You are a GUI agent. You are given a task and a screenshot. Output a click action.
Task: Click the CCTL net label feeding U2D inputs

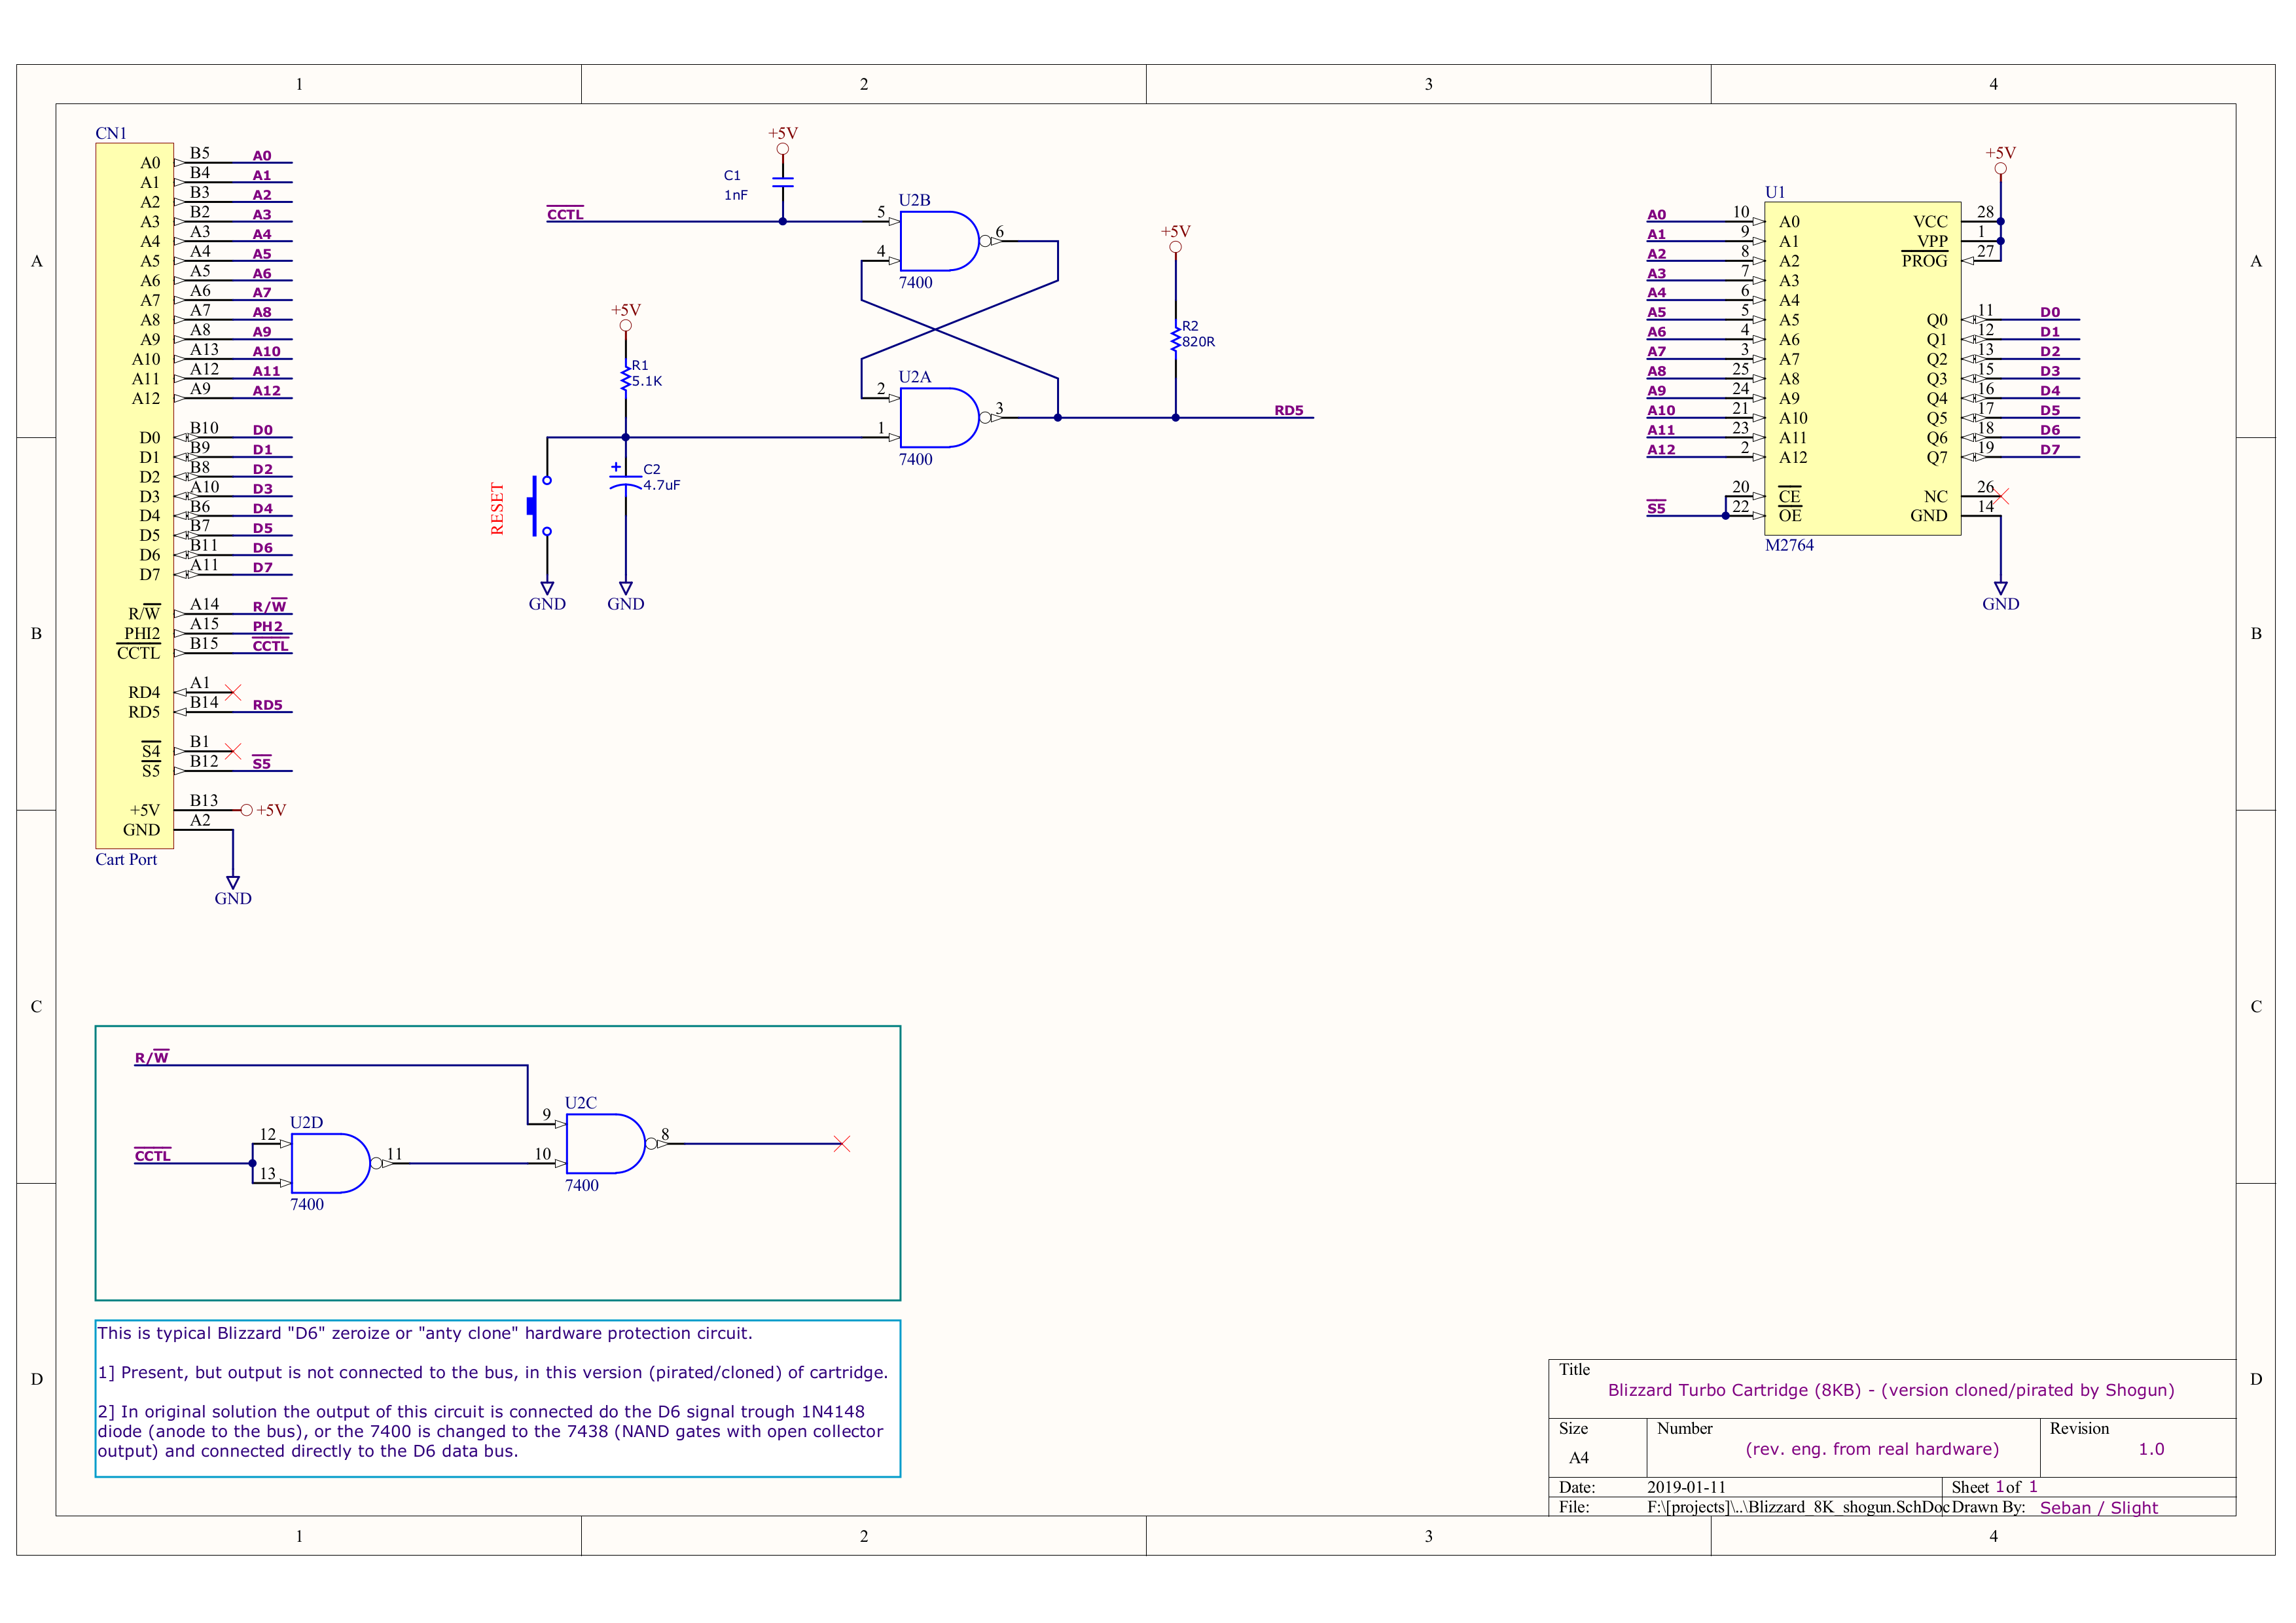153,1155
